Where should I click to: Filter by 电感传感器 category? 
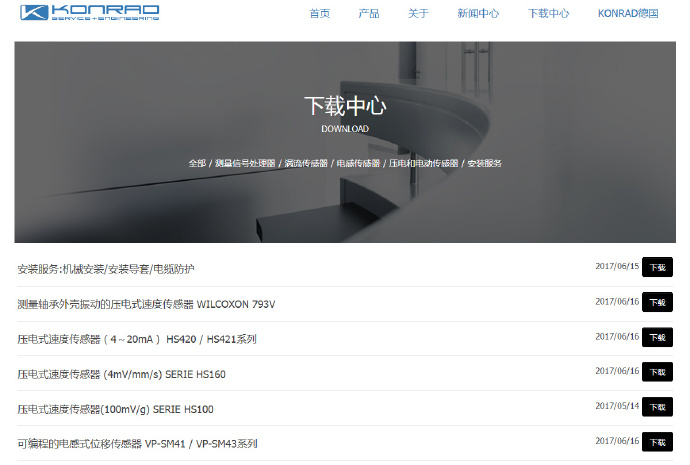(x=358, y=163)
